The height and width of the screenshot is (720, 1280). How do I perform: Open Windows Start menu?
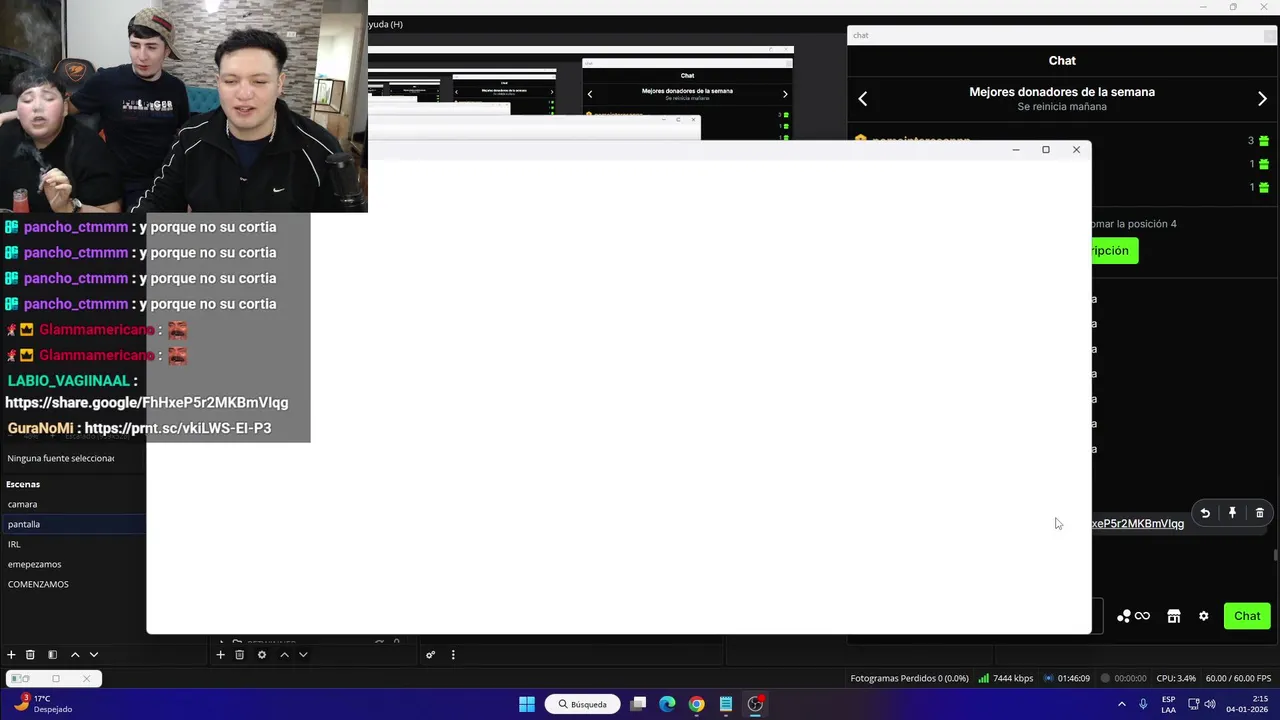[526, 704]
